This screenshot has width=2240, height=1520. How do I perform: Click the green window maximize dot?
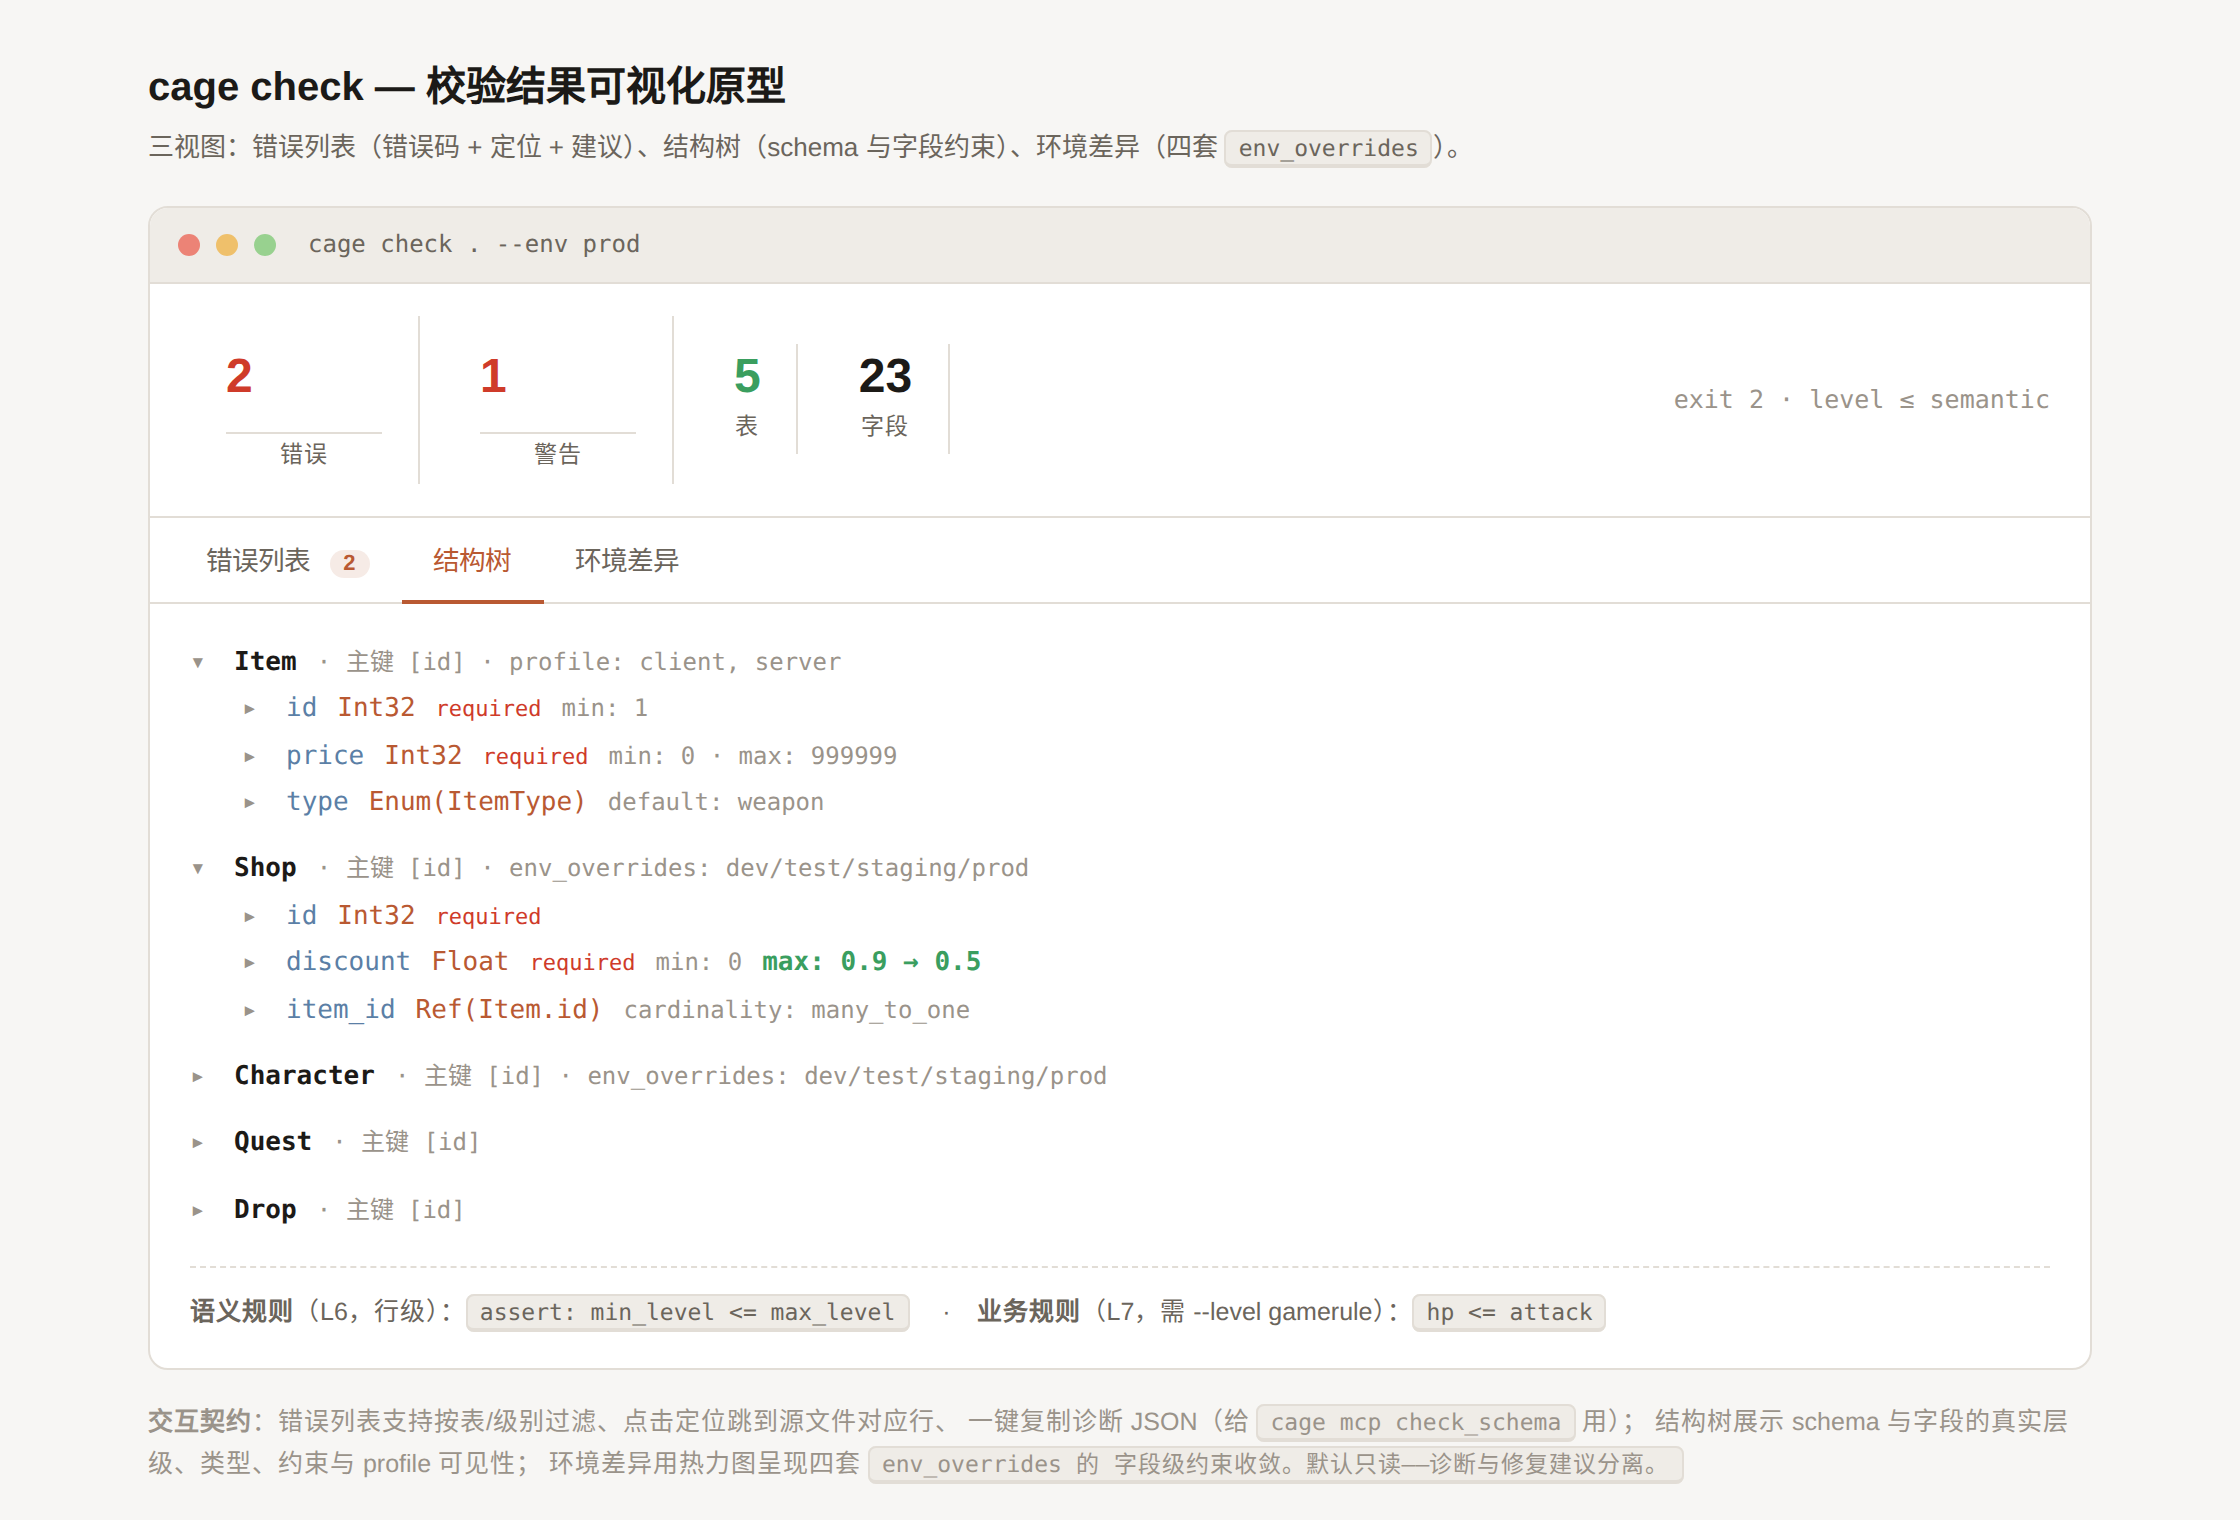pos(265,245)
